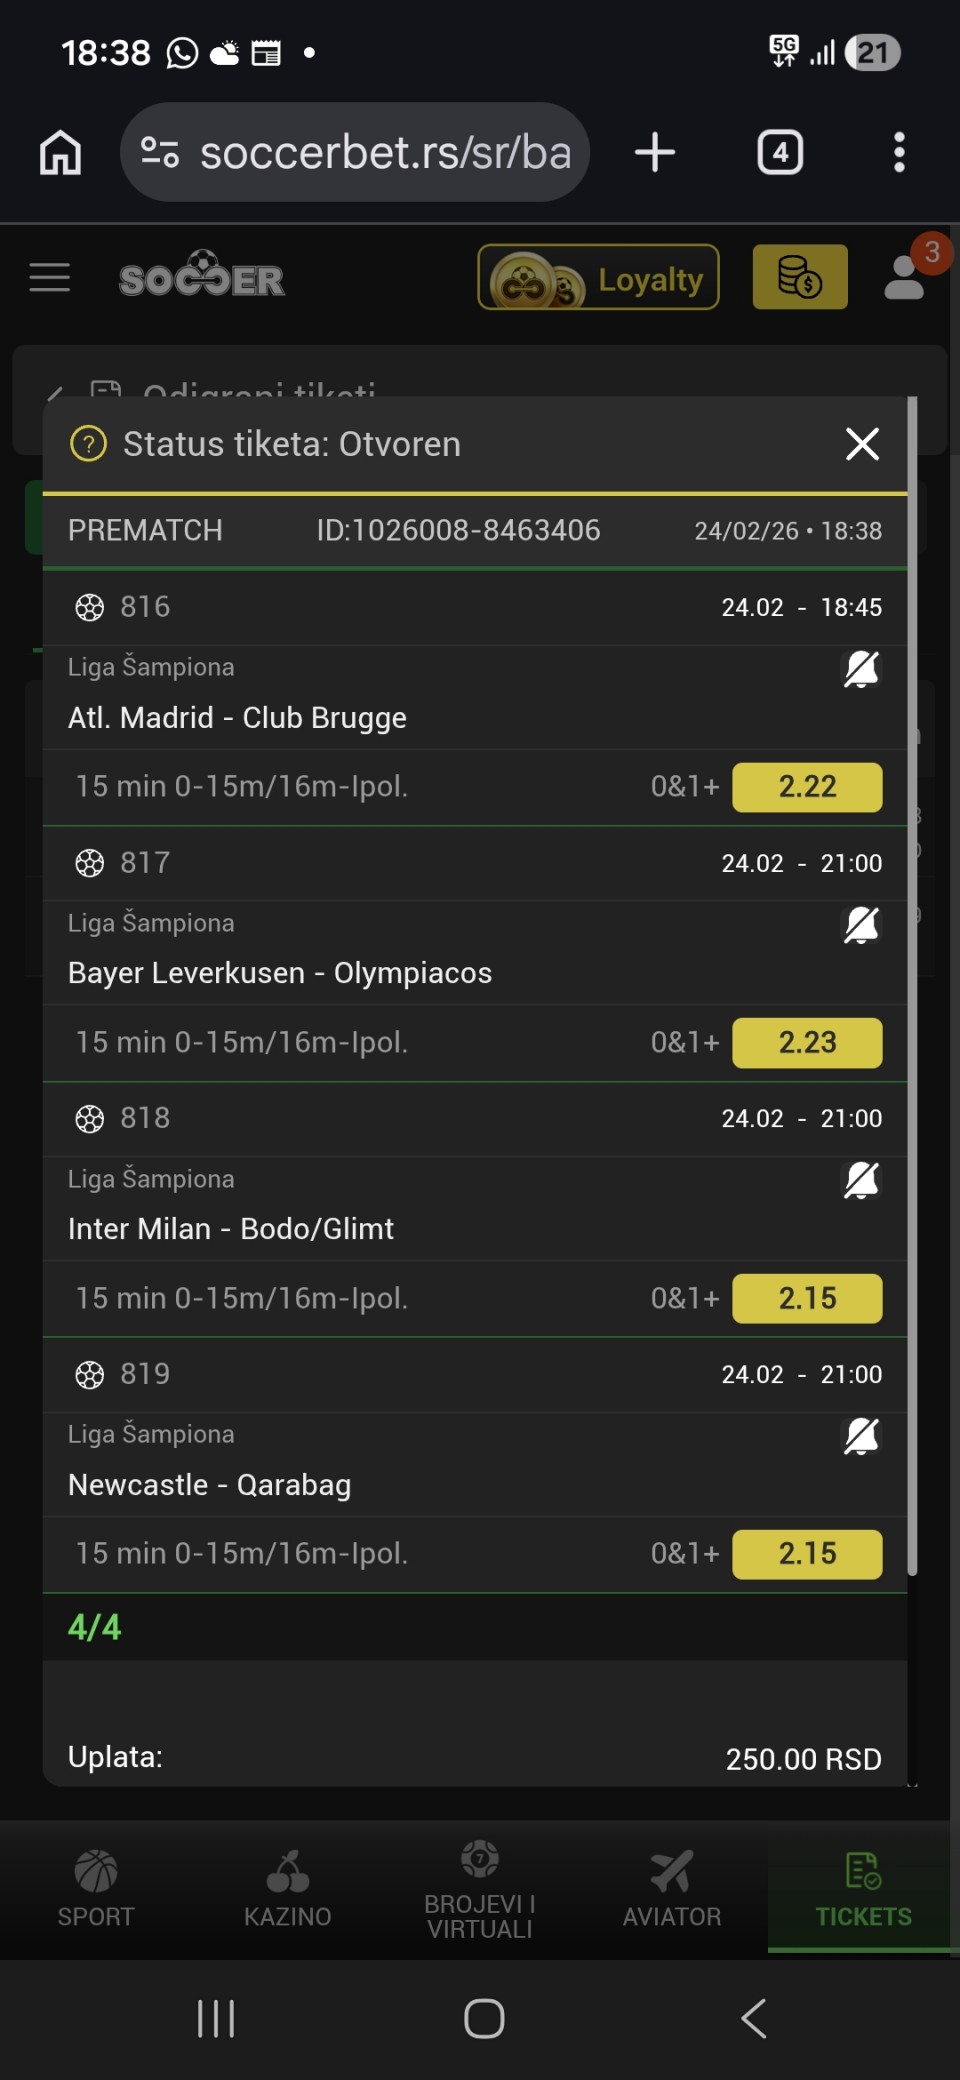Viewport: 960px width, 2080px height.
Task: Close the ticket status dialog
Action: pyautogui.click(x=862, y=444)
